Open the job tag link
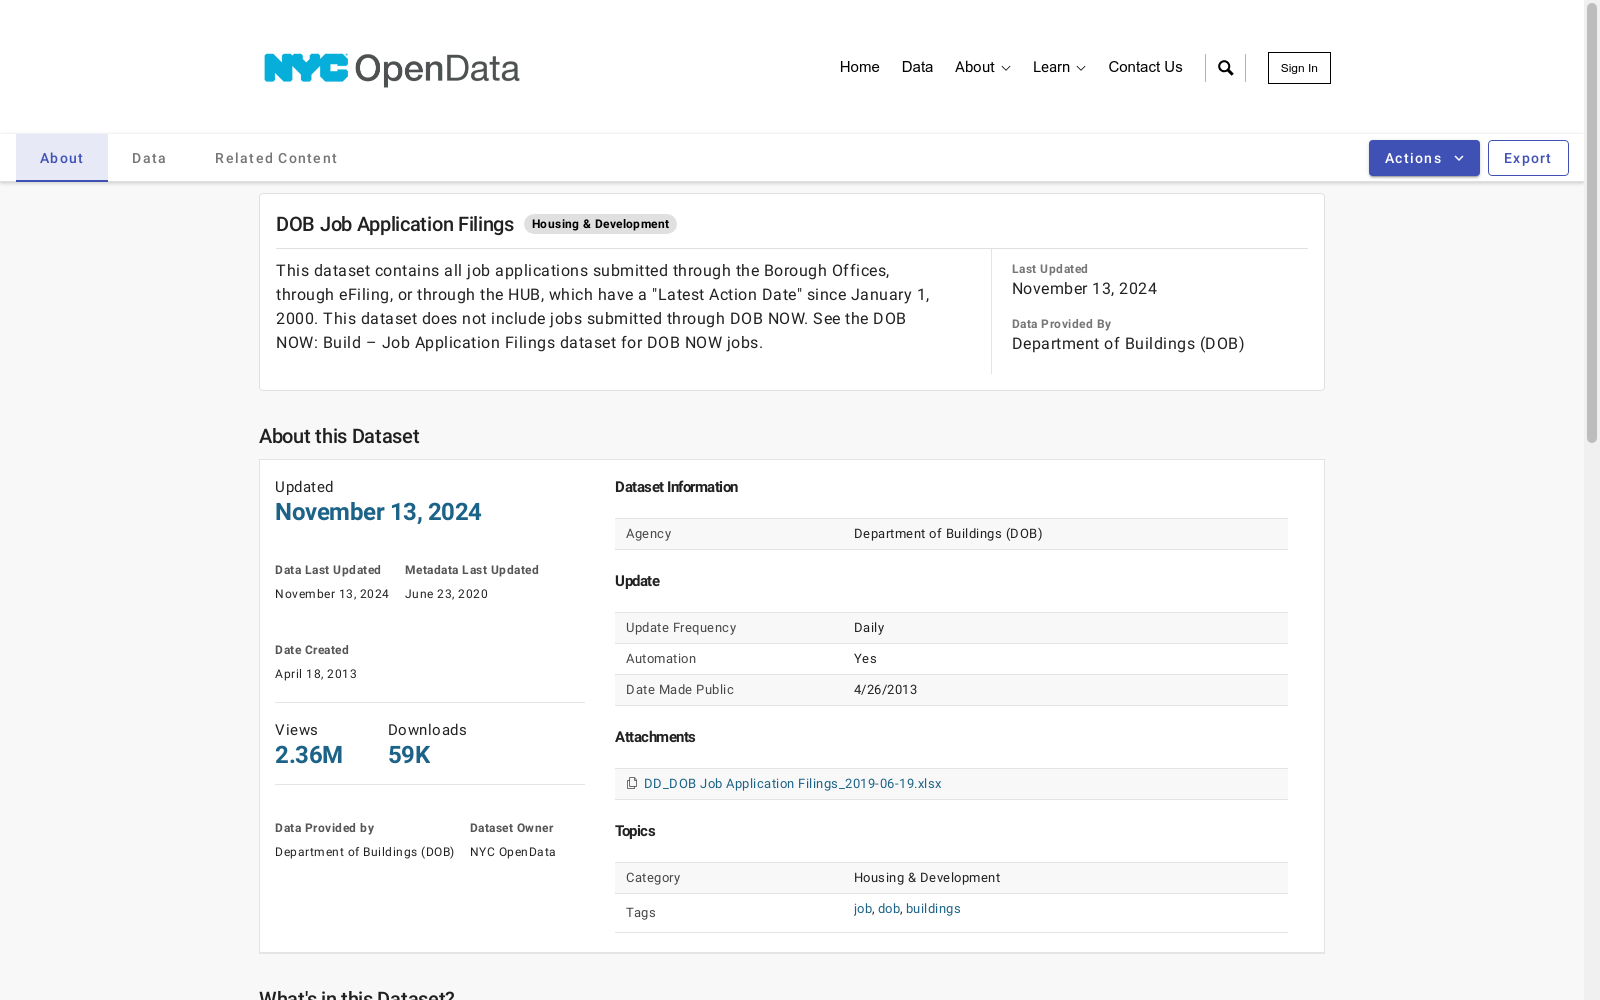This screenshot has height=1000, width=1600. pyautogui.click(x=862, y=909)
